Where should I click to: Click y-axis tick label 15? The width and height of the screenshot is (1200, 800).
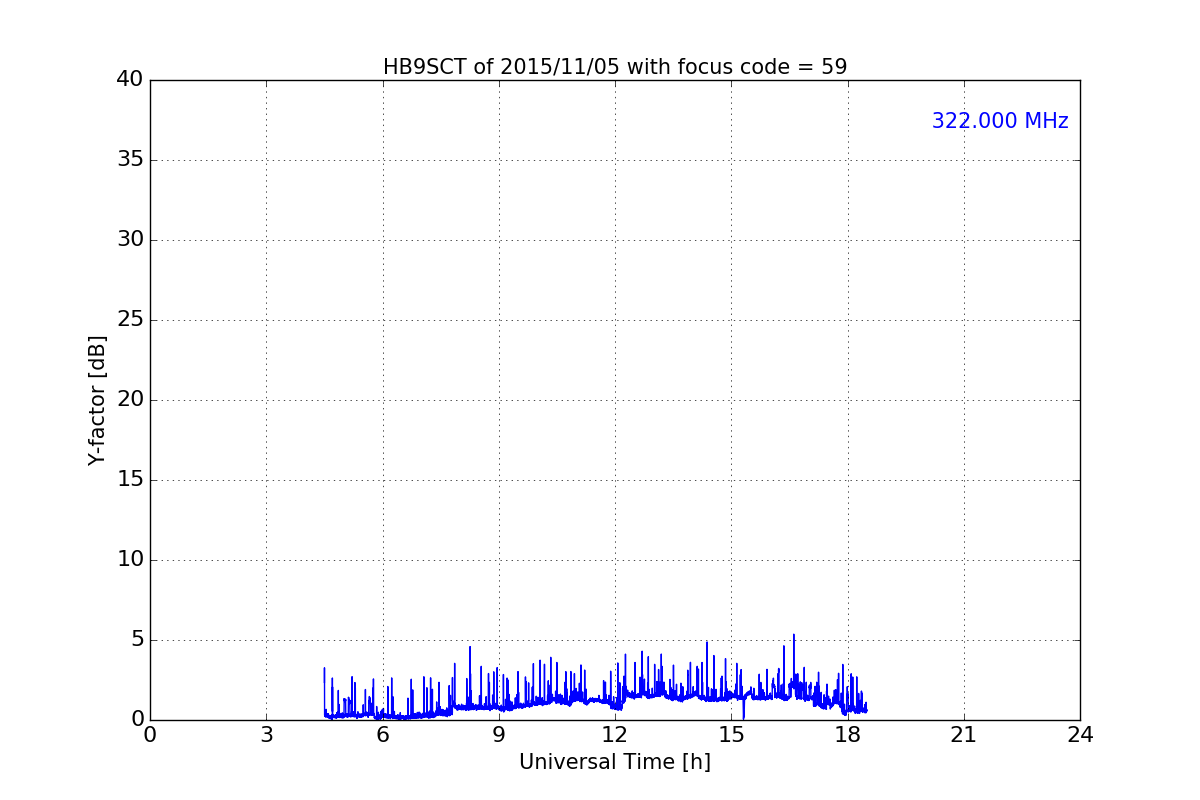click(x=130, y=480)
